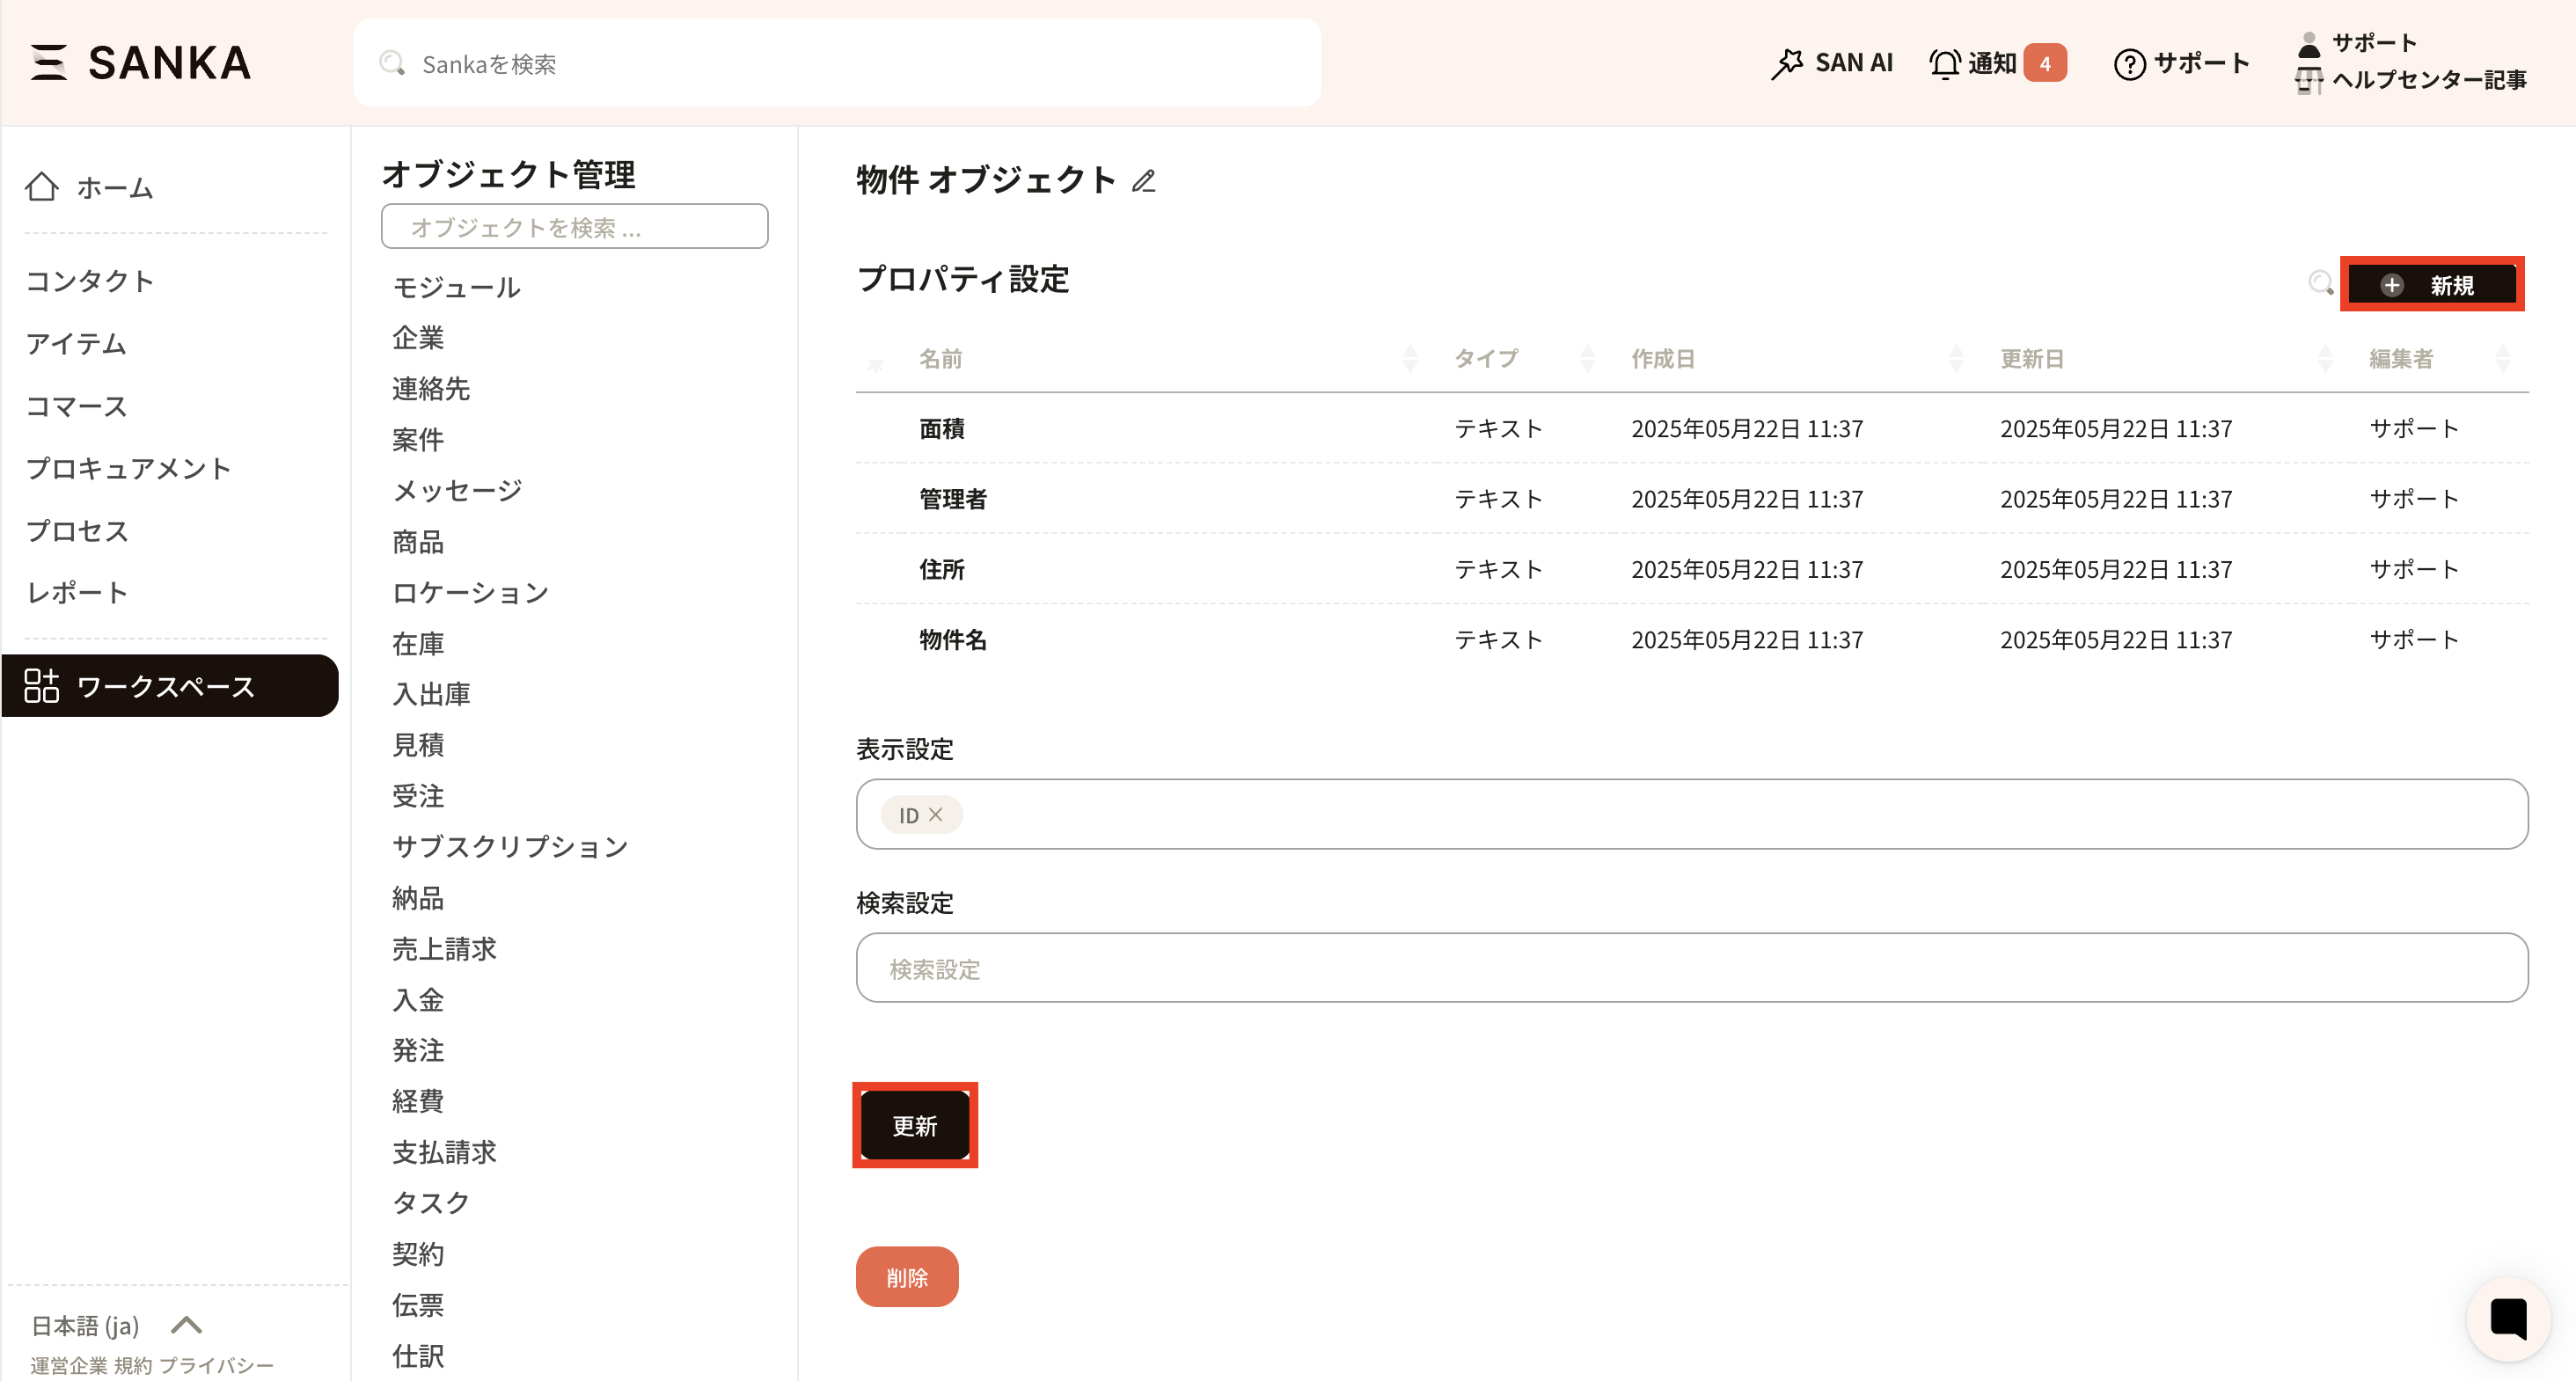Click the 新規 button to add a property

coord(2431,285)
